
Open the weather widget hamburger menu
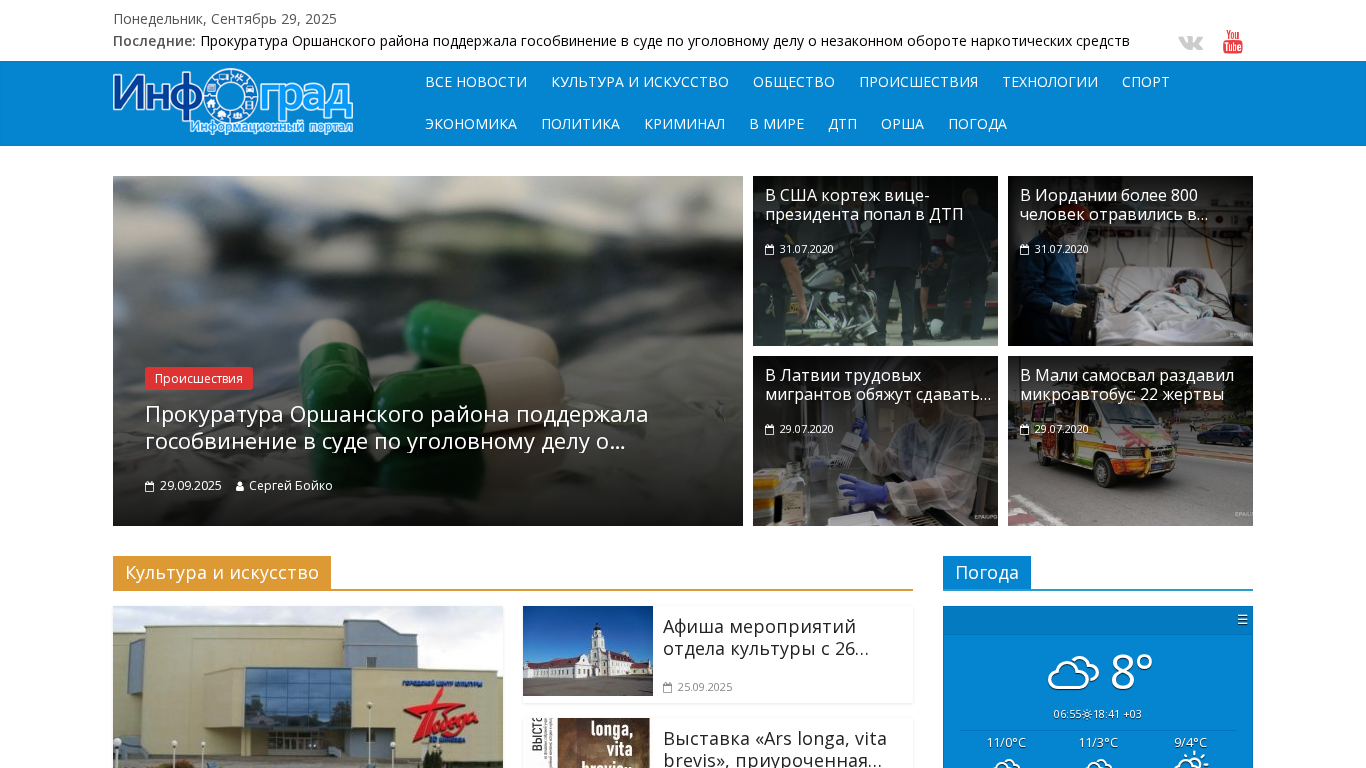[x=1242, y=620]
